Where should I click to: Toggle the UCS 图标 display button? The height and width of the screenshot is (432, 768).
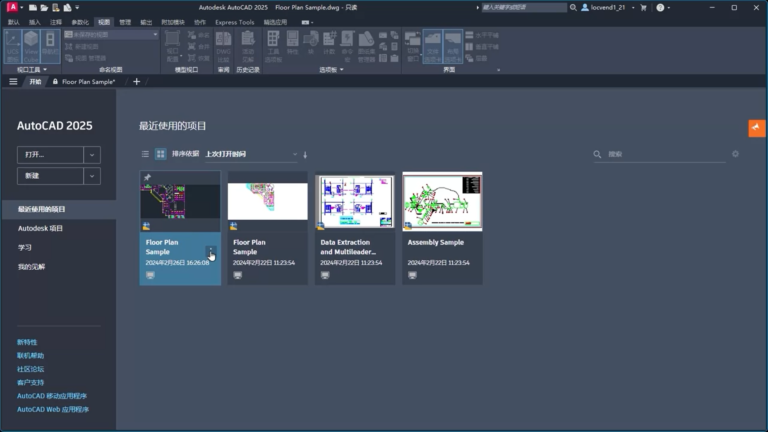point(13,47)
